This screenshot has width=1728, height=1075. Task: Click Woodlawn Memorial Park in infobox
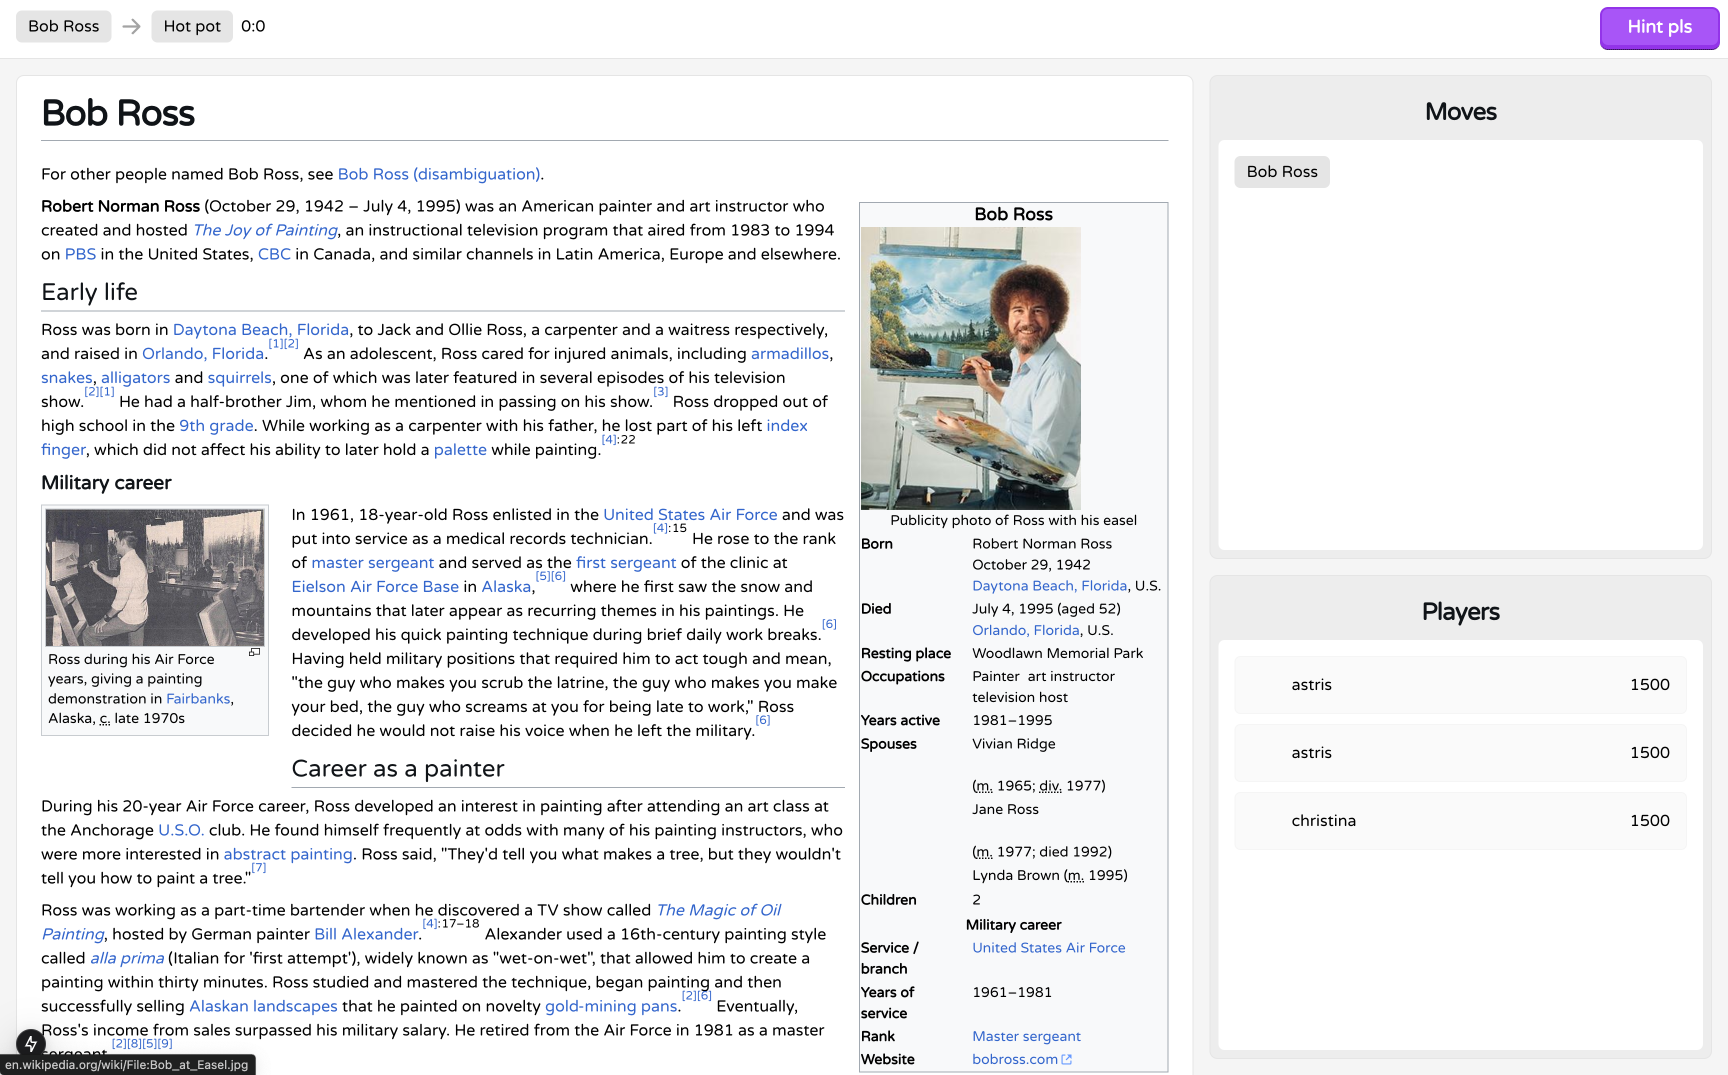pyautogui.click(x=1058, y=654)
